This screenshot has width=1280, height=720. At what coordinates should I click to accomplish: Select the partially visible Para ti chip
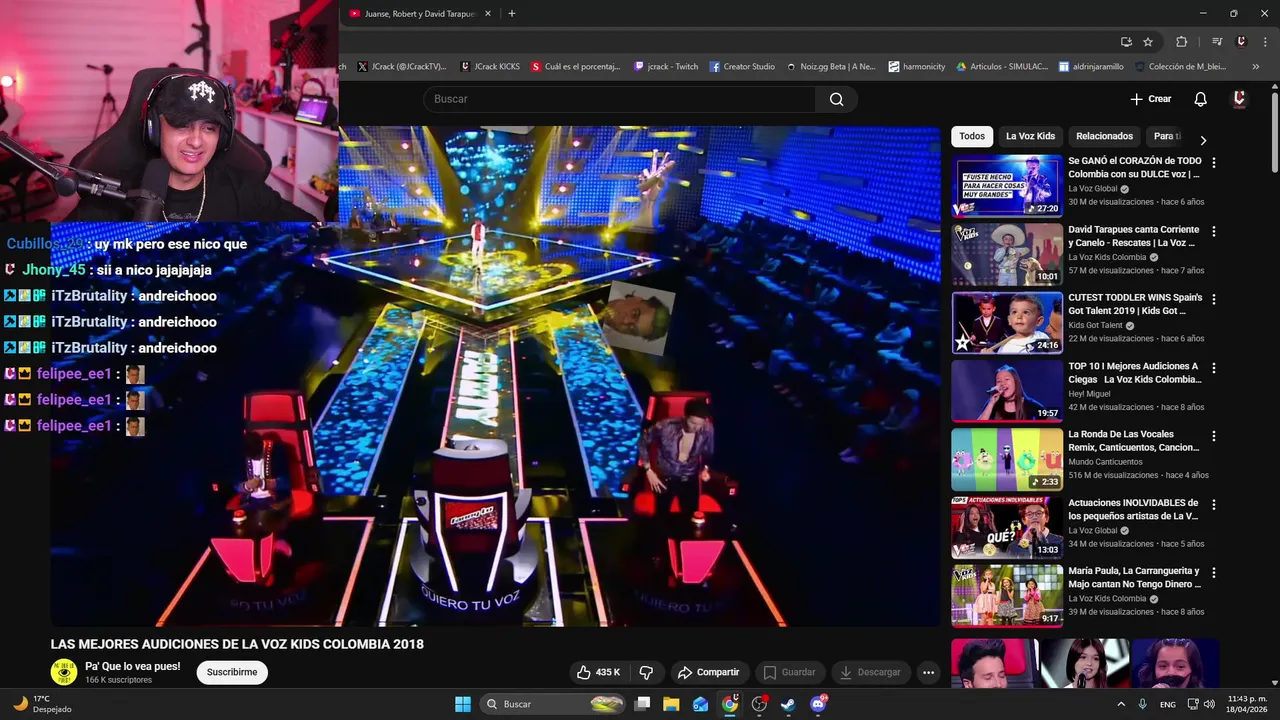tap(1165, 136)
